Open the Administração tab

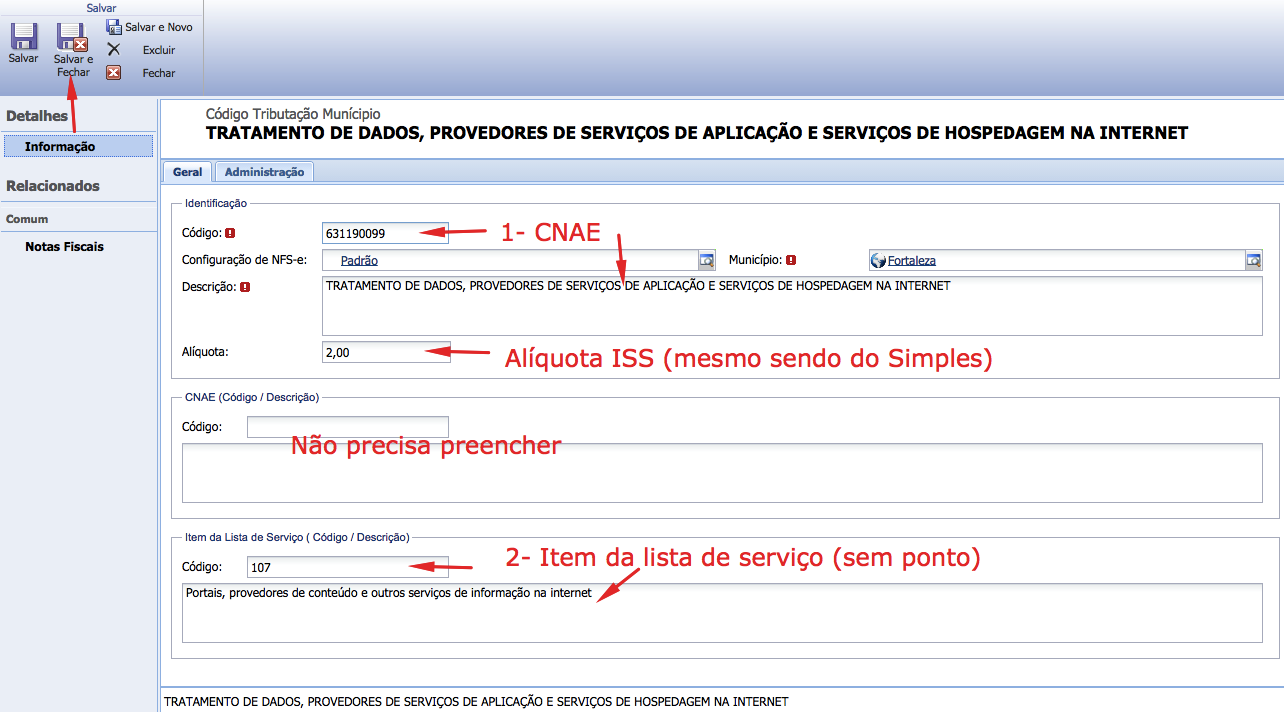pos(264,172)
